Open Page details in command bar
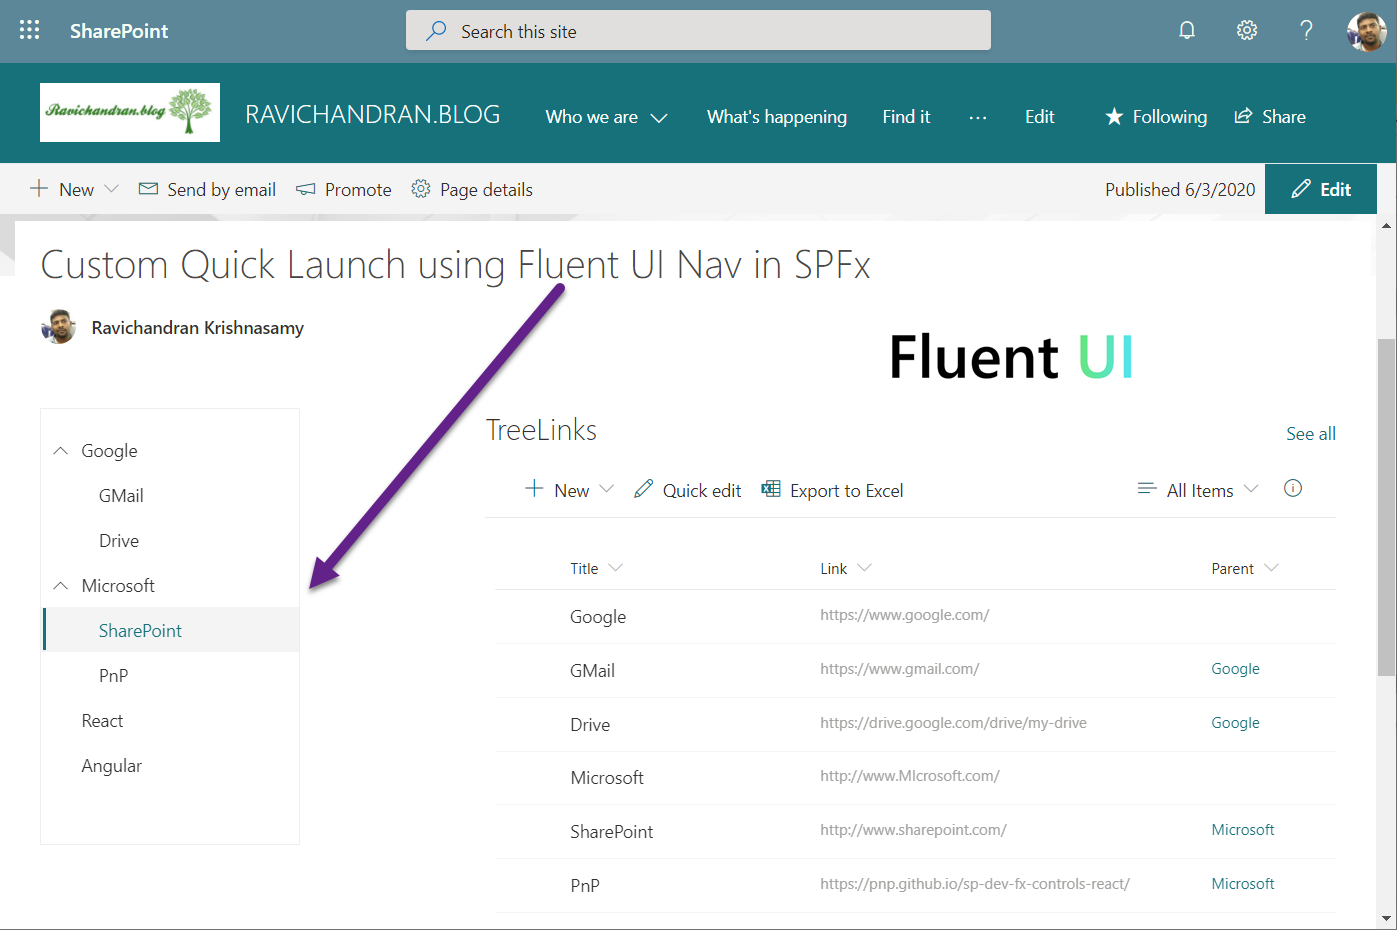 [x=472, y=189]
